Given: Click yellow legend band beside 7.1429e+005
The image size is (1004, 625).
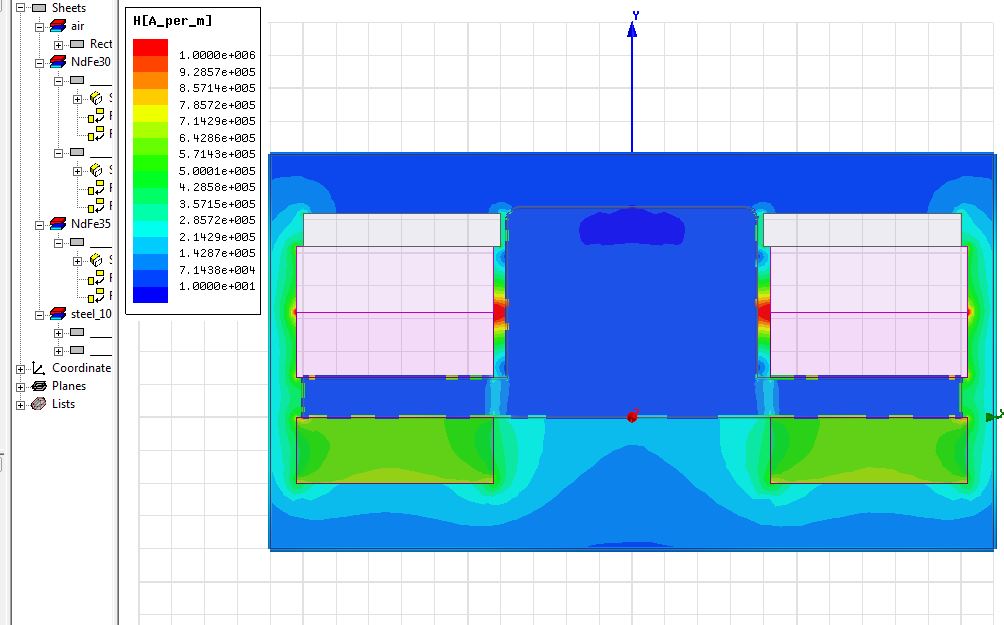Looking at the screenshot, I should 150,113.
